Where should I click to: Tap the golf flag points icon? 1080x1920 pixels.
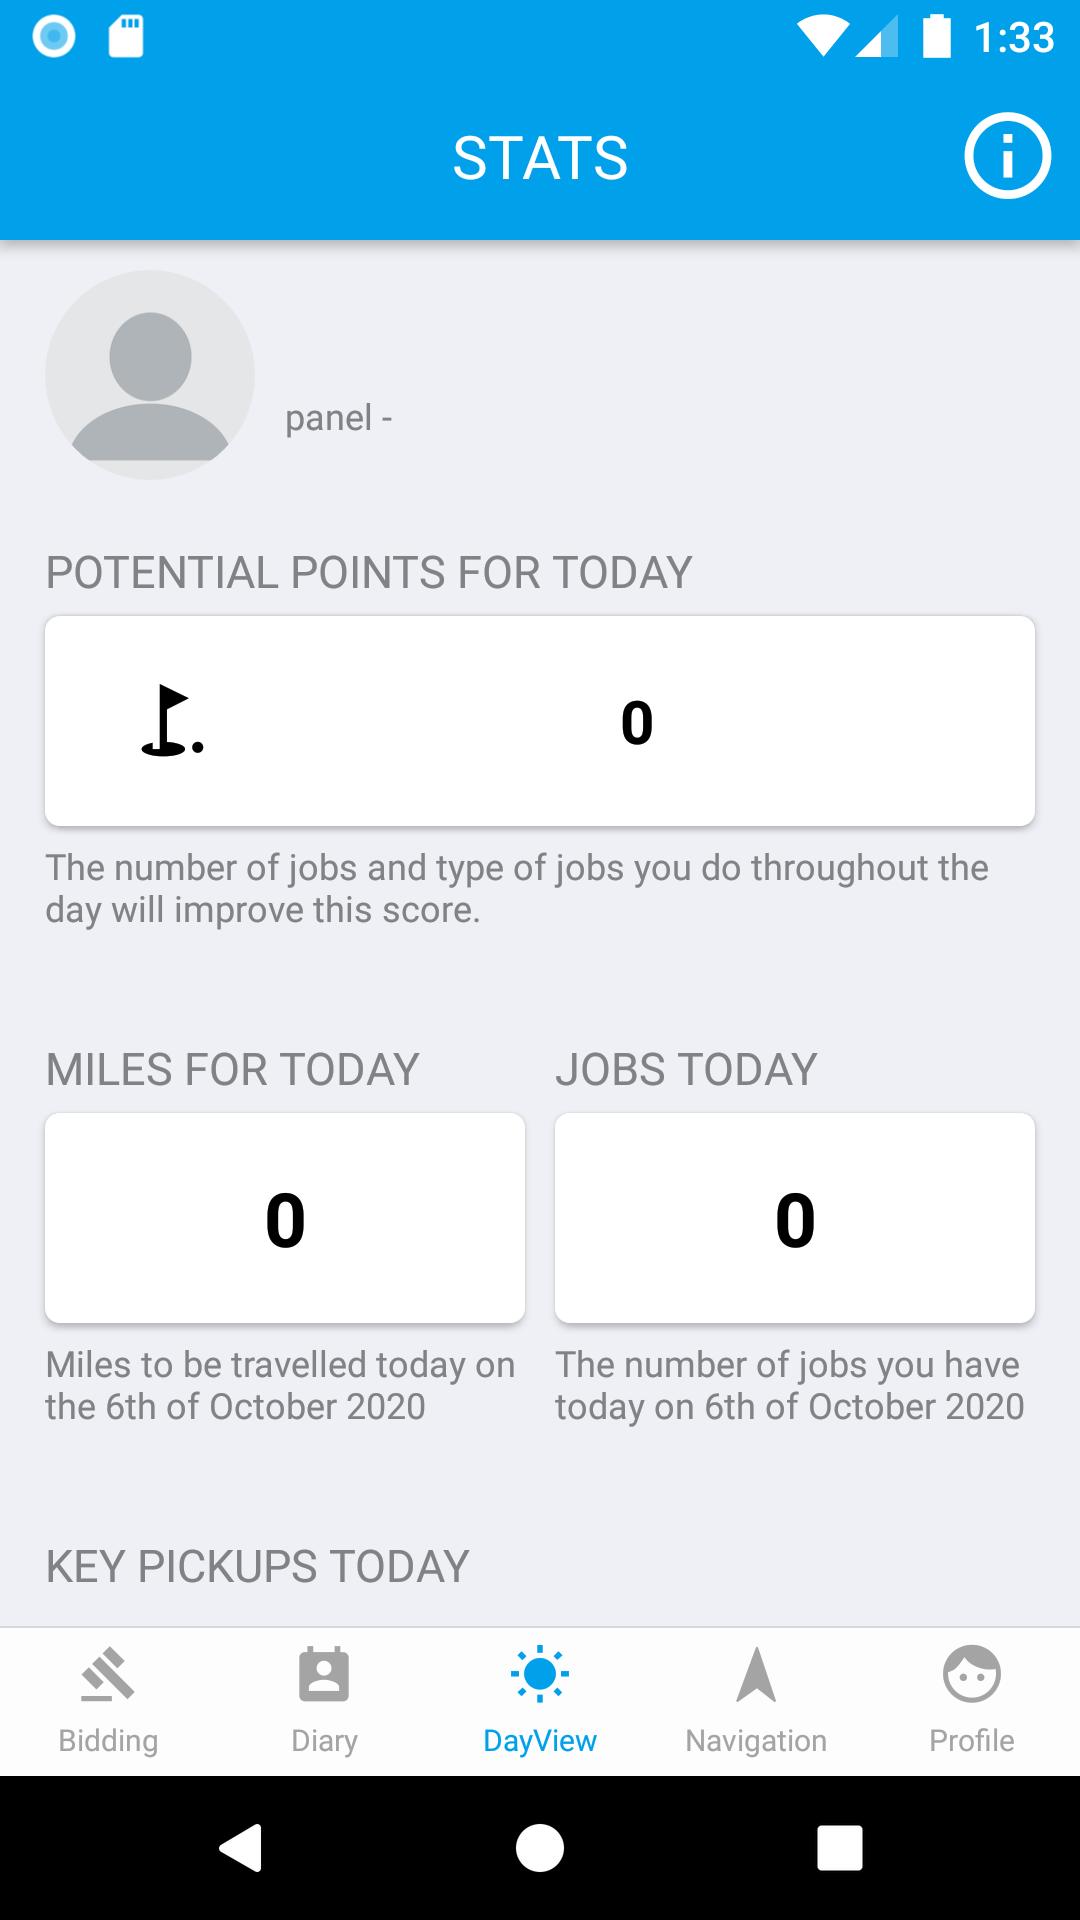pyautogui.click(x=172, y=721)
